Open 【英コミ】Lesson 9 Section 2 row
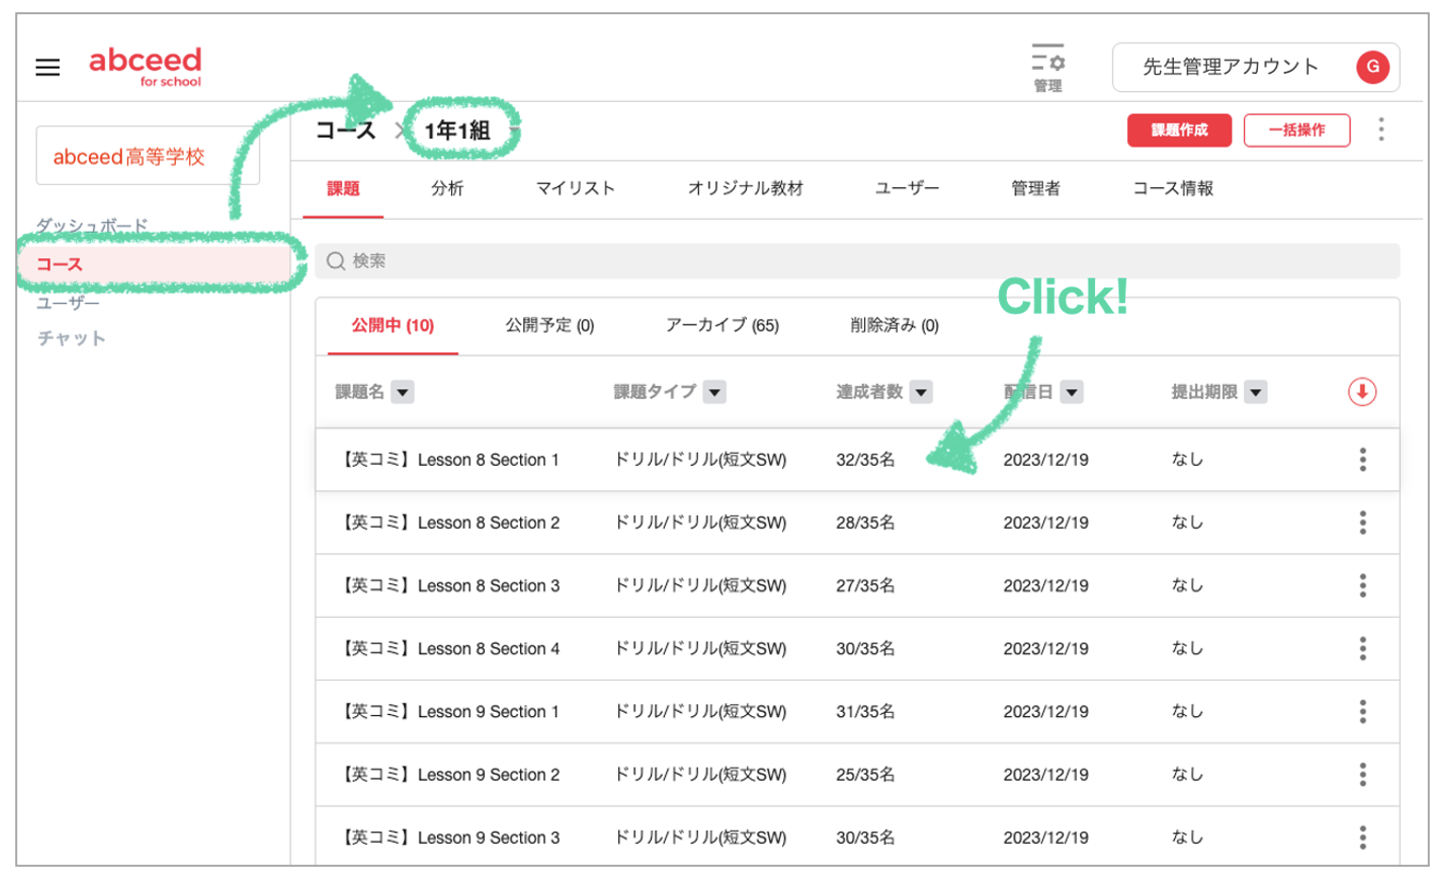 [857, 775]
